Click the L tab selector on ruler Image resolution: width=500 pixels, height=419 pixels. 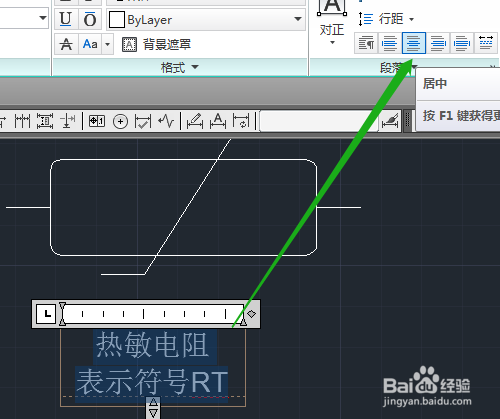tap(46, 314)
